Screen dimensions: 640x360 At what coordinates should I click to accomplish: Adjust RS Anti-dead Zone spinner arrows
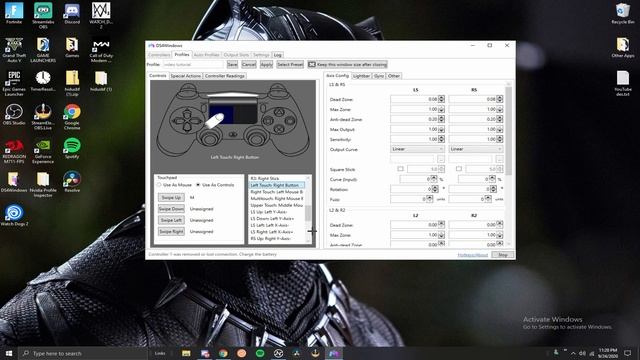[x=500, y=119]
